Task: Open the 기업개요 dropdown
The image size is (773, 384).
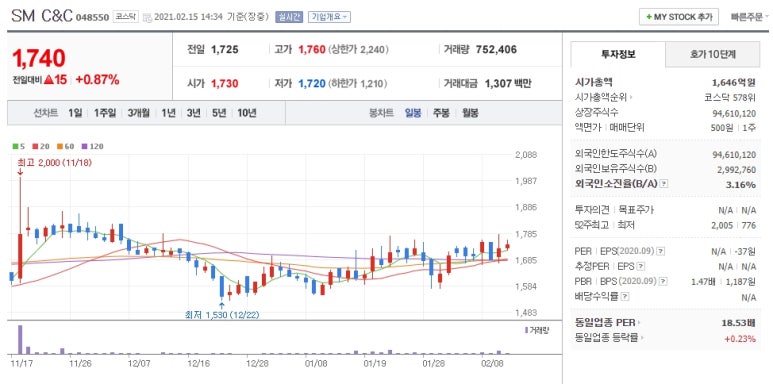Action: [x=329, y=17]
